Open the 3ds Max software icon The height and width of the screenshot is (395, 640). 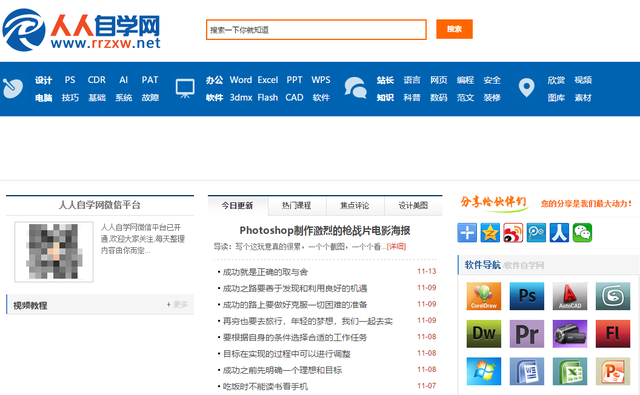[613, 296]
